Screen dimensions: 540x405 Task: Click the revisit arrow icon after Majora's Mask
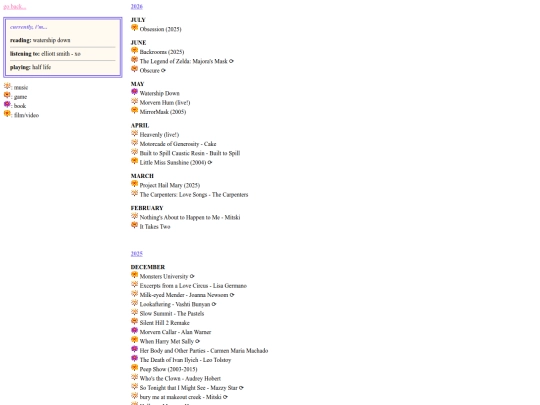tap(231, 61)
